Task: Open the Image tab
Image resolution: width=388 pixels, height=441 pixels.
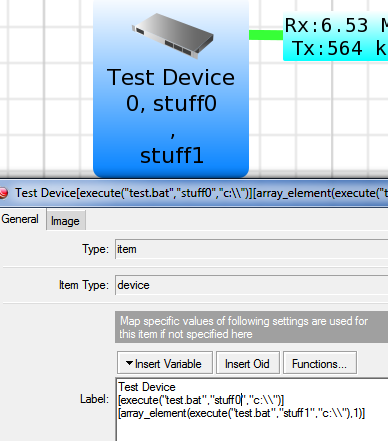Action: click(65, 221)
